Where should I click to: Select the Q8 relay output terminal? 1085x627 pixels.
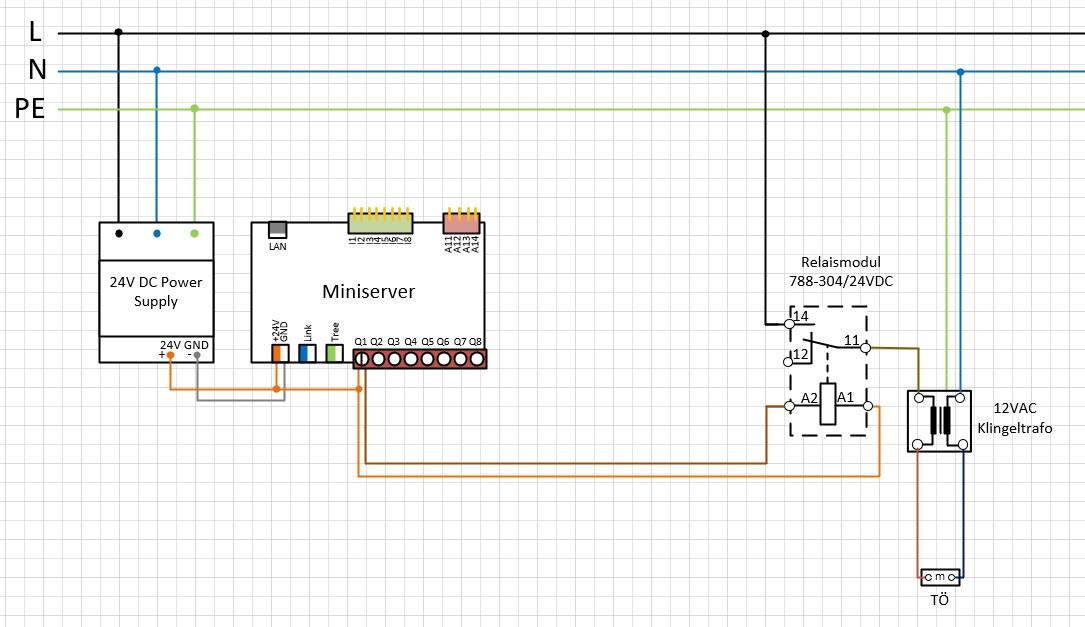coord(477,358)
